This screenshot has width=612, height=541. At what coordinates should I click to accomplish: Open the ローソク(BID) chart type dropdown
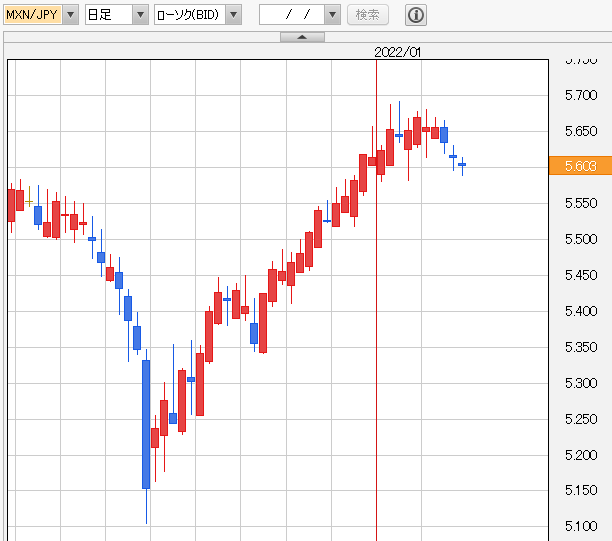coord(233,15)
